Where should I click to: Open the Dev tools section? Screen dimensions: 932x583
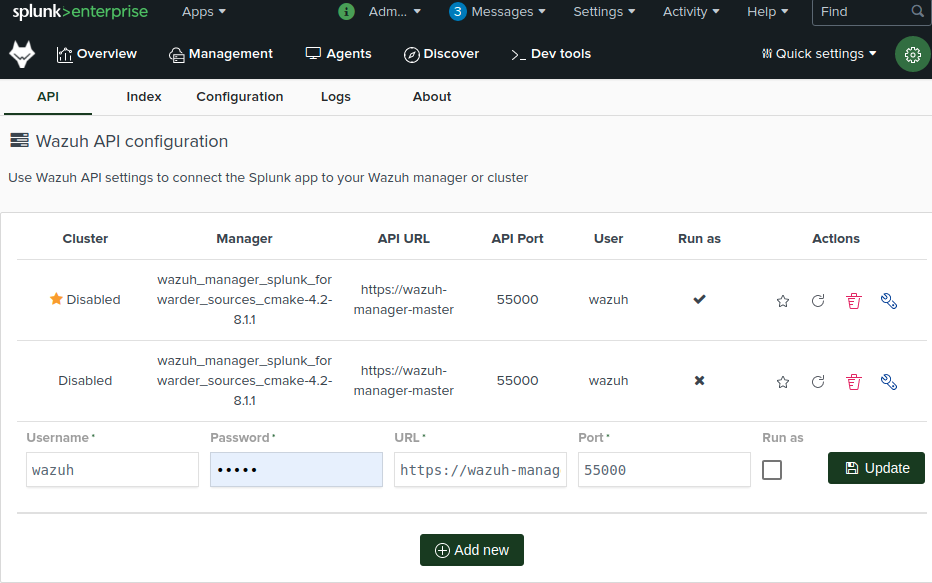(x=551, y=54)
